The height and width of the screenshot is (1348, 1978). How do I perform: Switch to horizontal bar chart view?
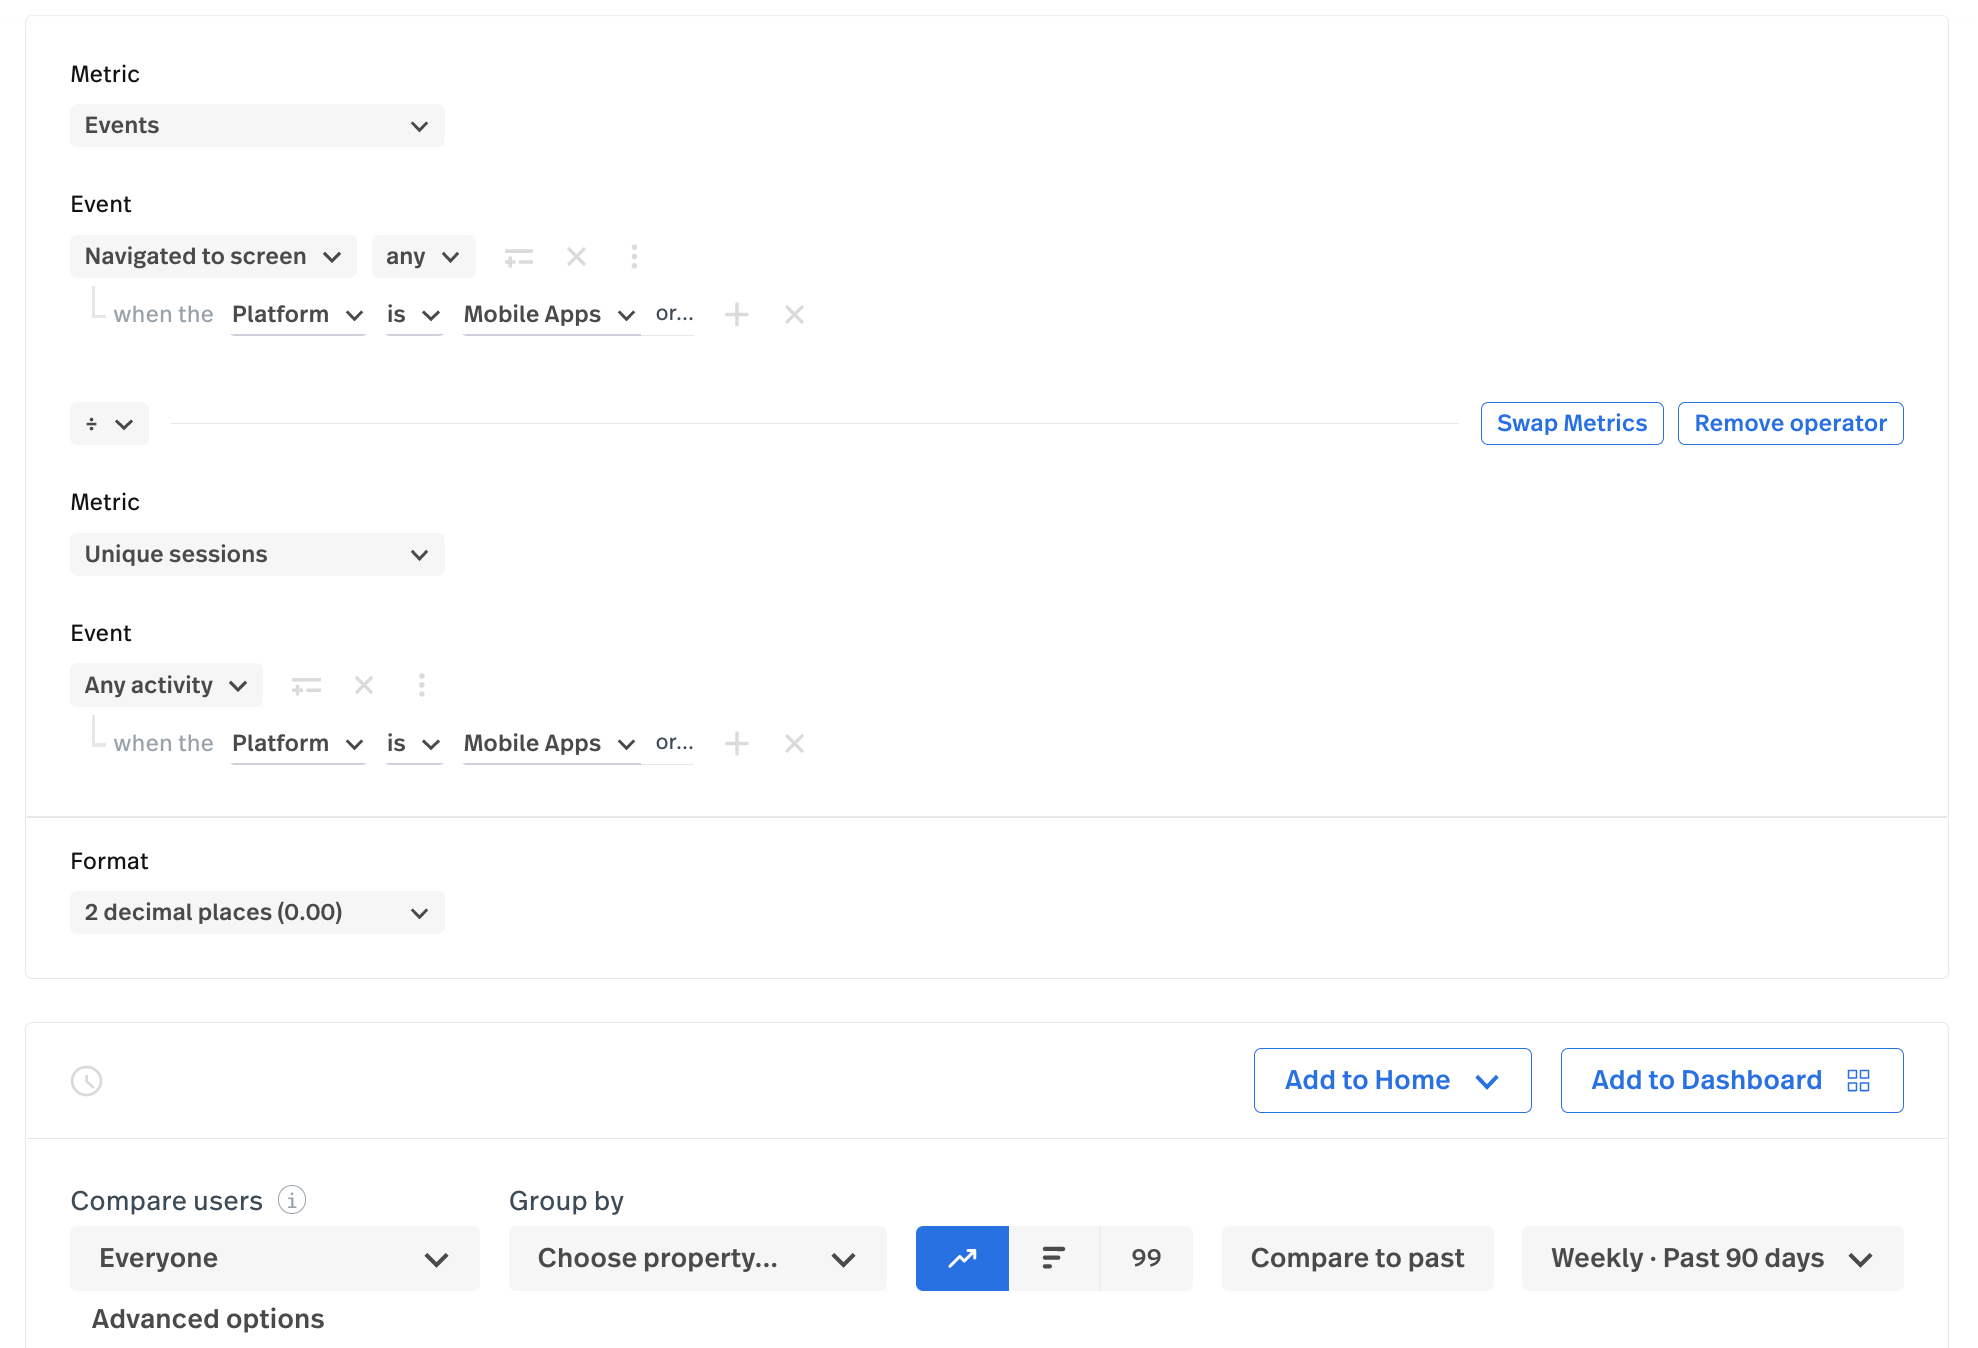[x=1053, y=1258]
